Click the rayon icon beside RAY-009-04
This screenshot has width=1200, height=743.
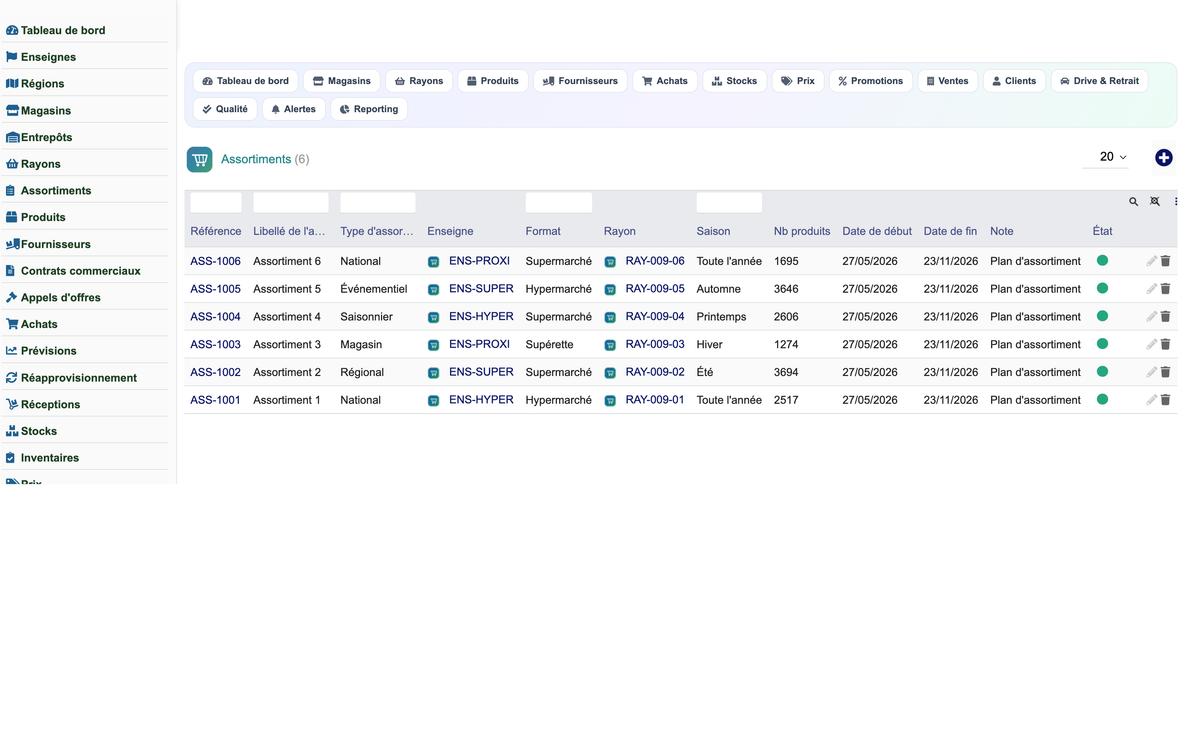tap(610, 318)
